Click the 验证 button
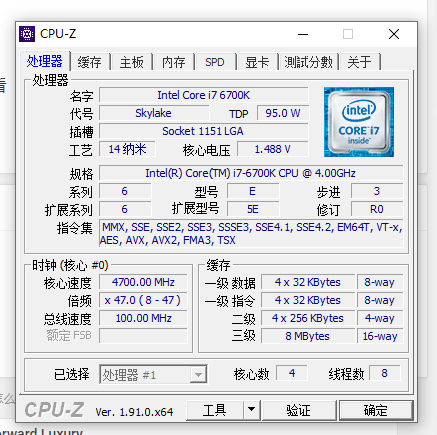Image resolution: width=437 pixels, height=435 pixels. click(x=299, y=410)
